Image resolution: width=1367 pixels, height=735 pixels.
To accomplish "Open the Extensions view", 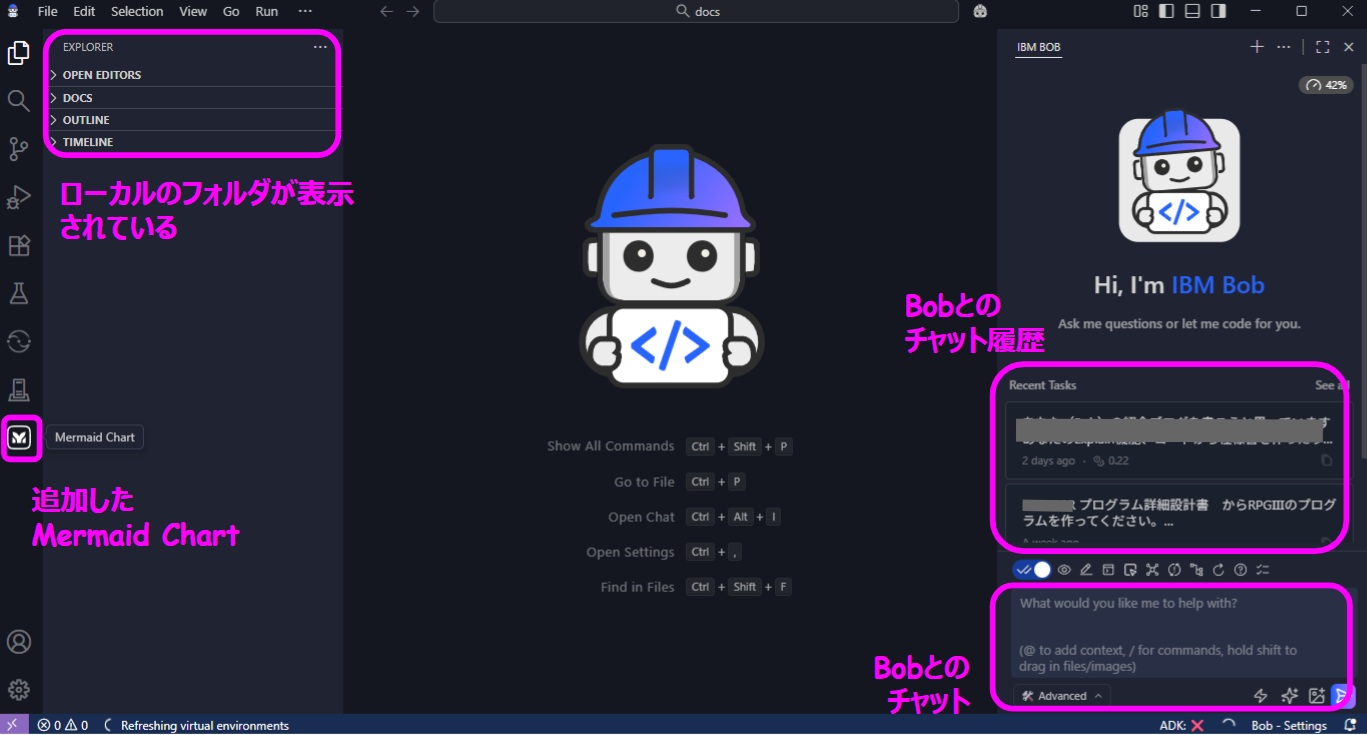I will click(18, 245).
